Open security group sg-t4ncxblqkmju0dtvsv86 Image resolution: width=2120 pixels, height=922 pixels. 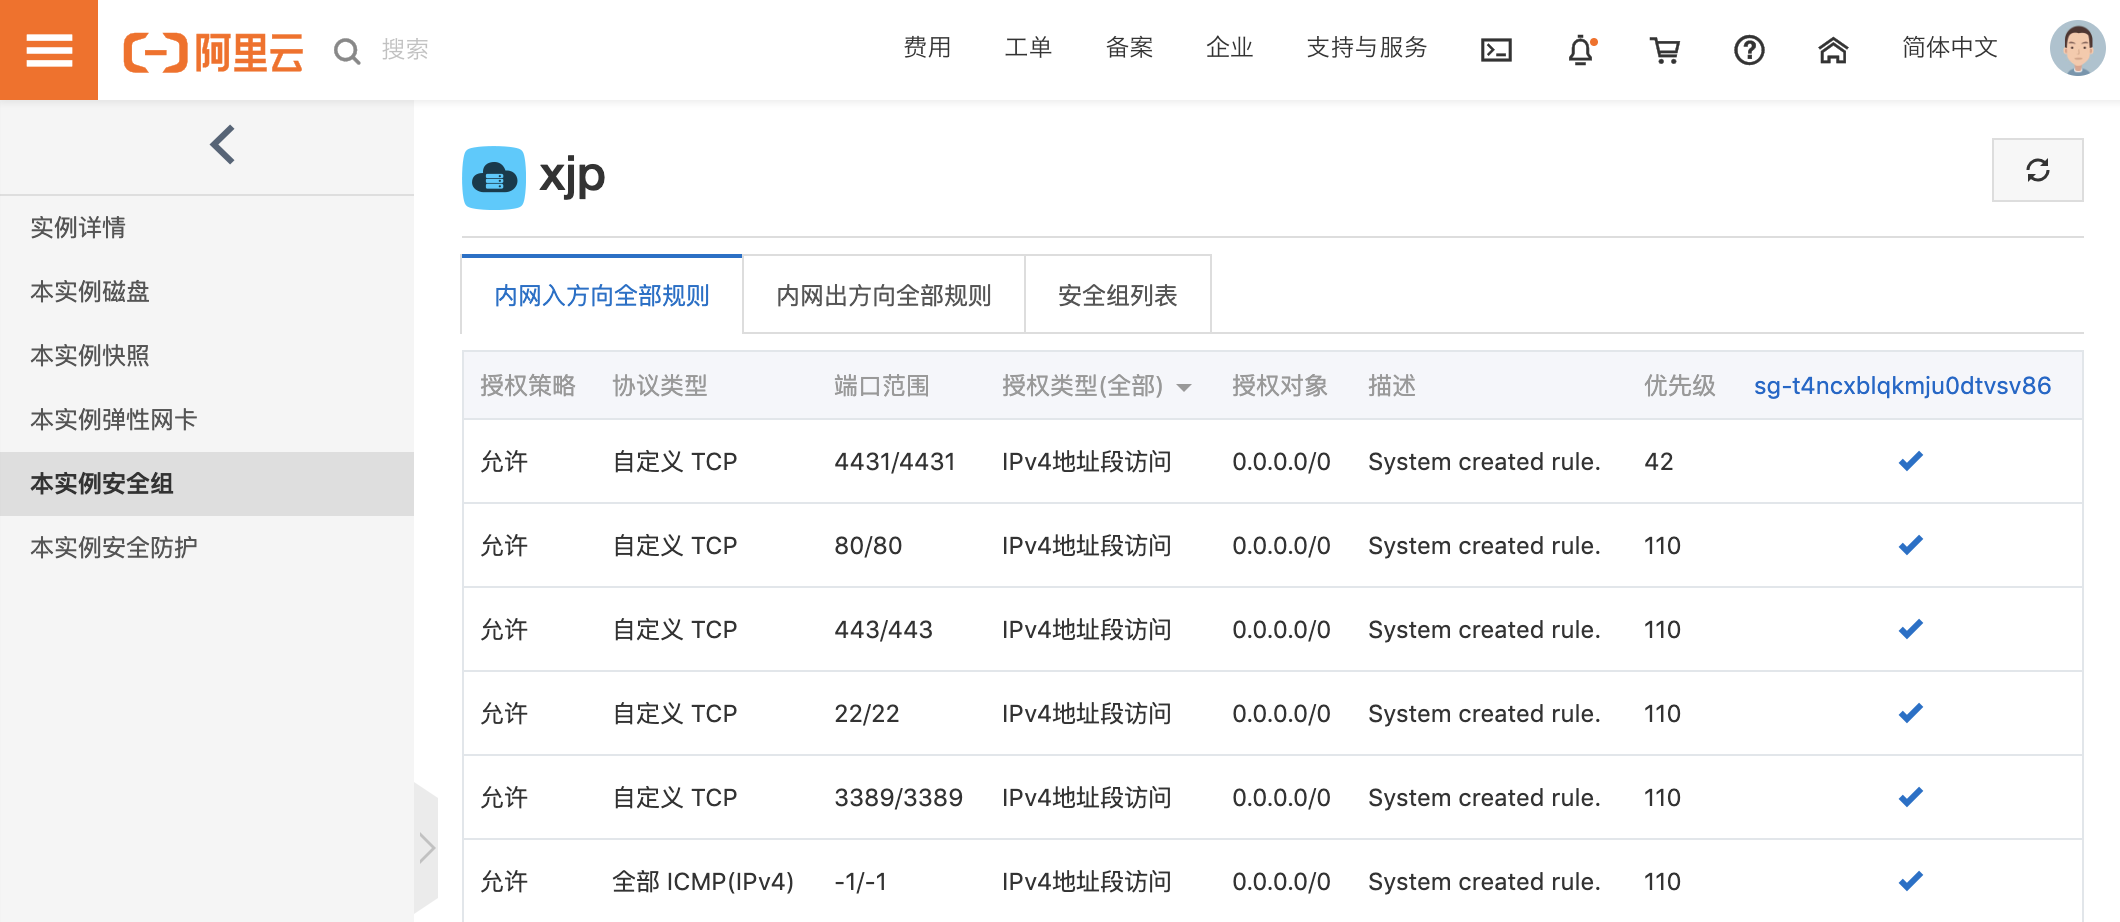click(1901, 385)
